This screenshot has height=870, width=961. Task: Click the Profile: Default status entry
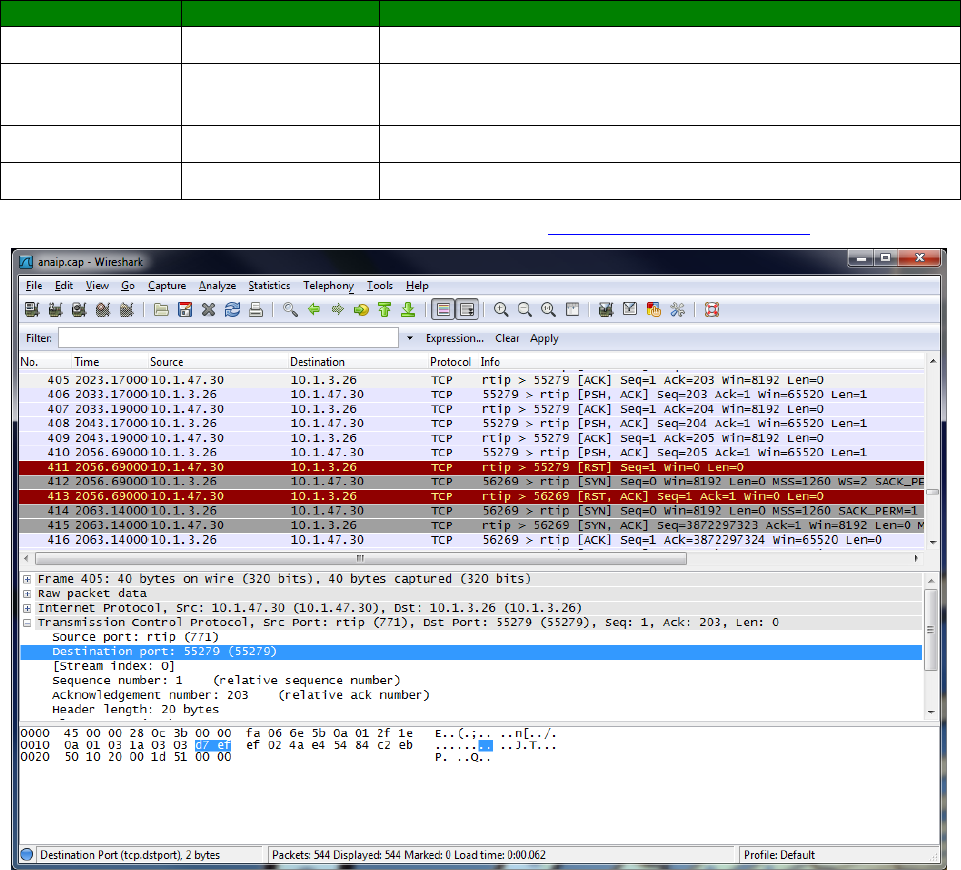point(779,855)
